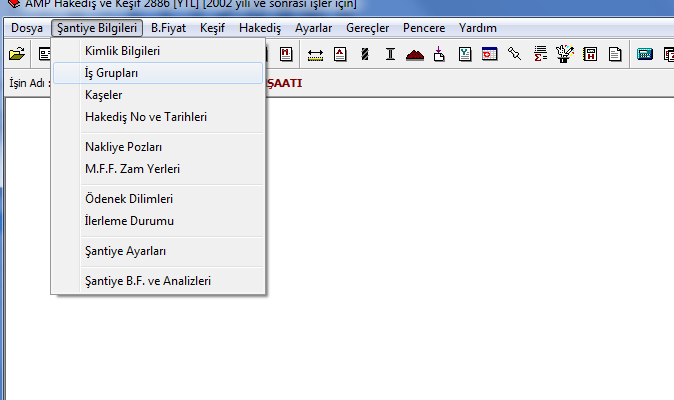Click the steel I-beam profile icon

tap(390, 54)
